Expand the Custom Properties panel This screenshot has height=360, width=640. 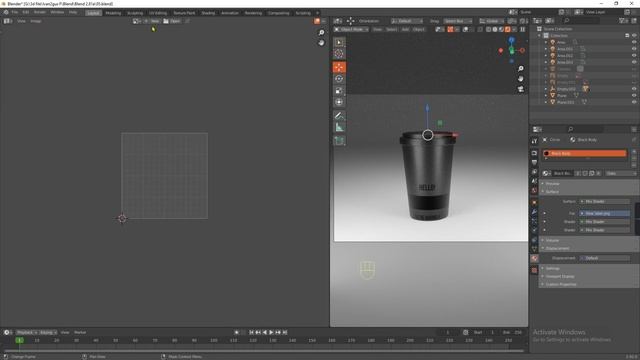561,284
